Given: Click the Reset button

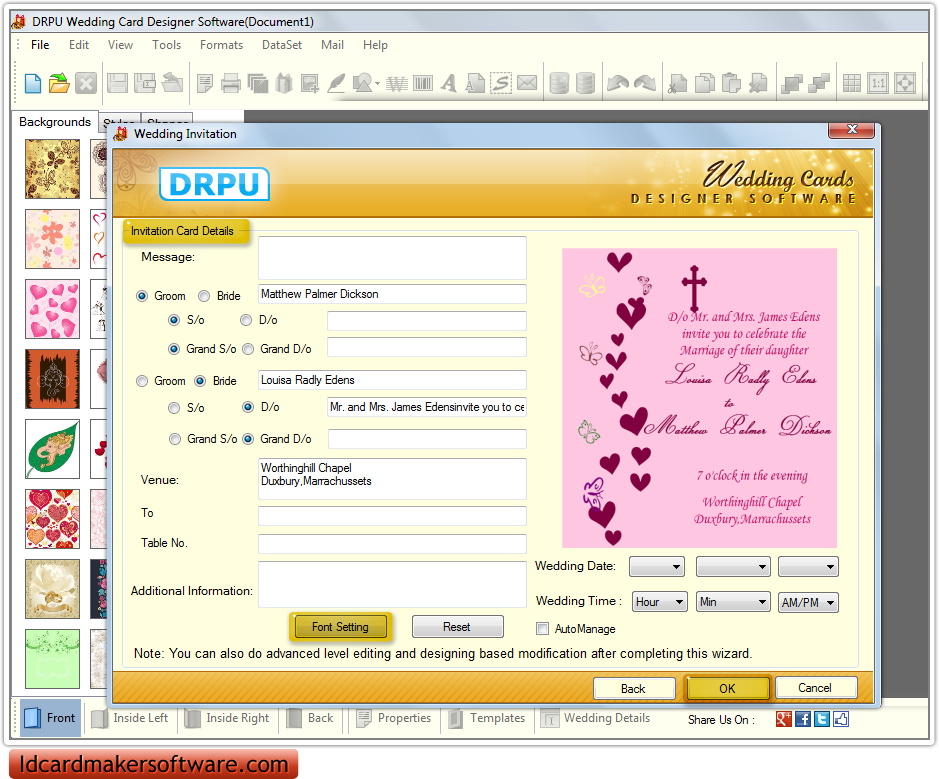Looking at the screenshot, I should pyautogui.click(x=457, y=627).
